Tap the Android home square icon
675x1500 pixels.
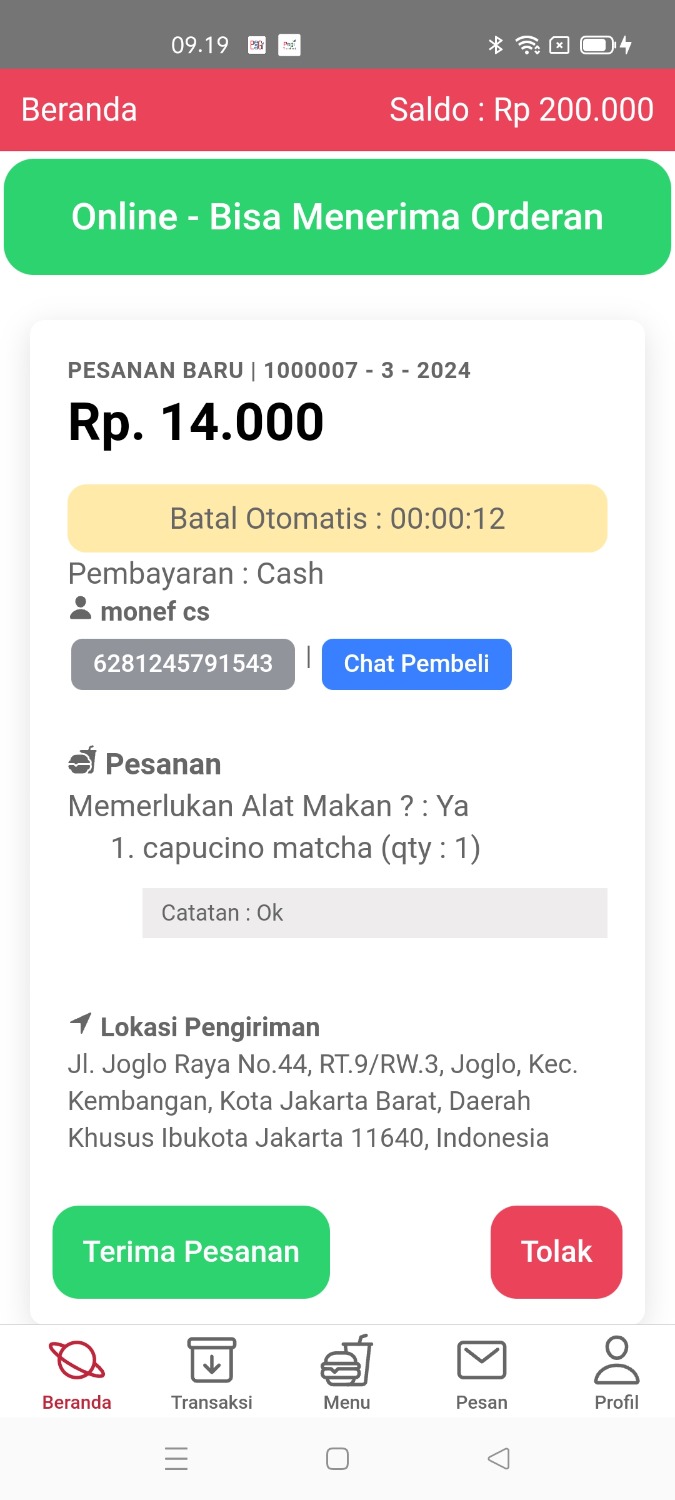pos(338,1459)
